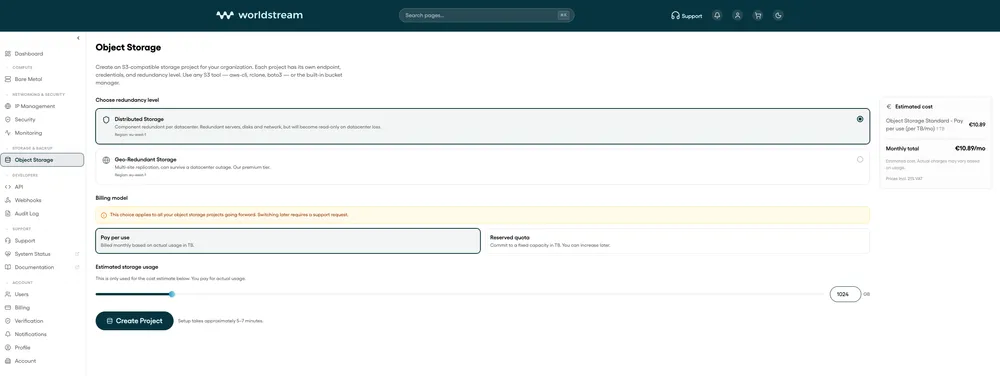
Task: Open Documentation external link arrow
Action: [77, 267]
